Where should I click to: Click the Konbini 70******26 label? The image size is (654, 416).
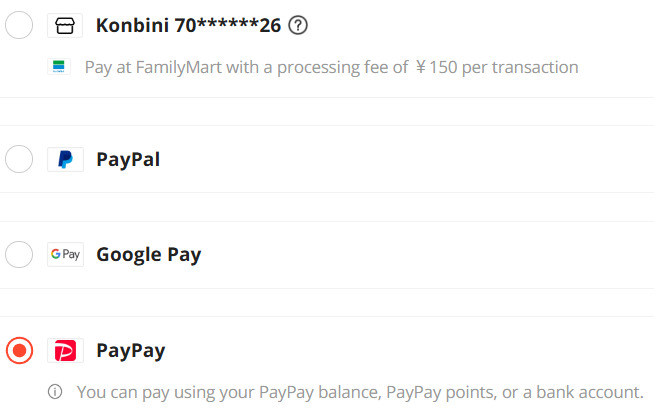pos(188,25)
